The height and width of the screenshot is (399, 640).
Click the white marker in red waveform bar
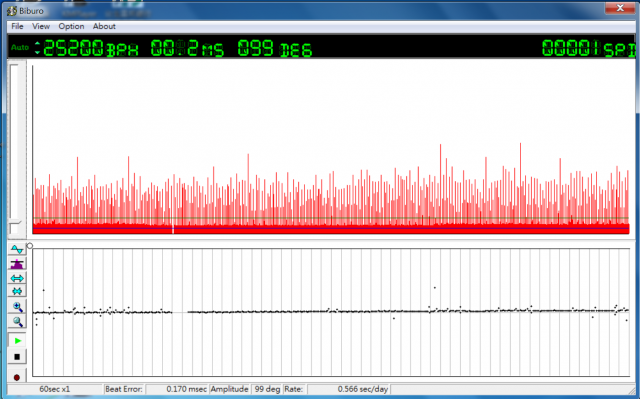coord(173,229)
